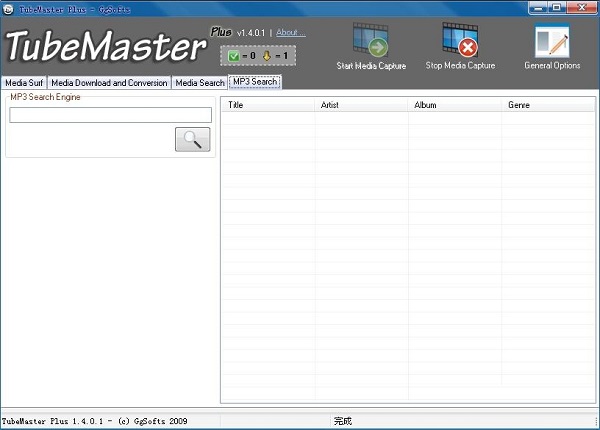This screenshot has height=430, width=600.
Task: Click the 完成 status text
Action: click(x=342, y=421)
